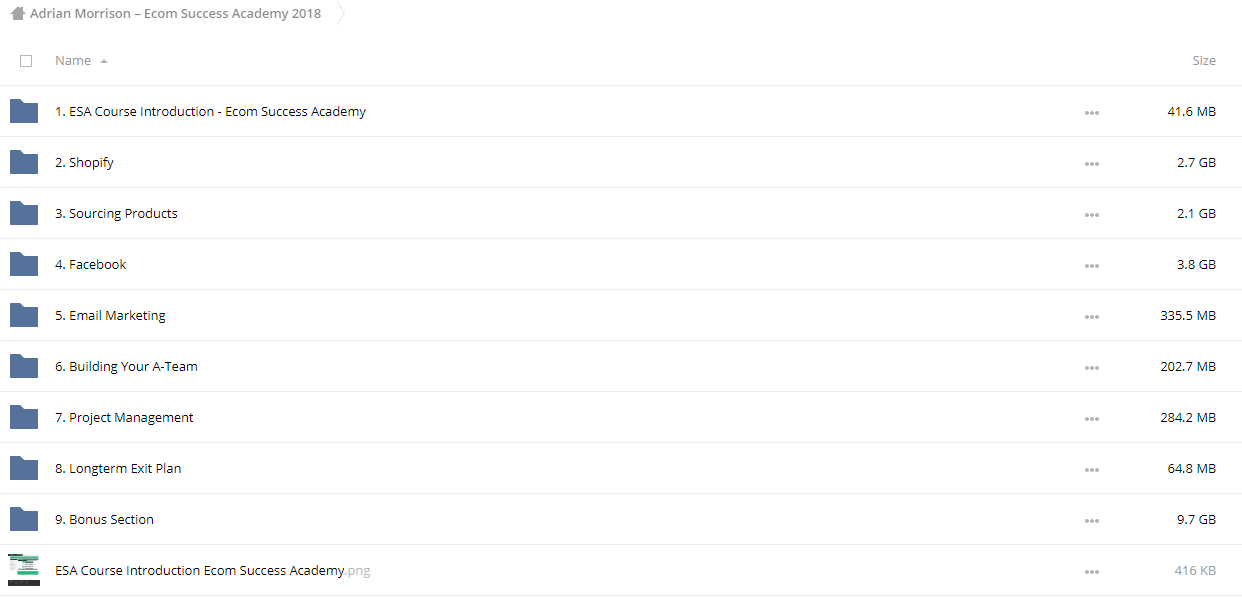This screenshot has width=1242, height=598.
Task: Open more options for 3. Sourcing Products
Action: point(1092,214)
